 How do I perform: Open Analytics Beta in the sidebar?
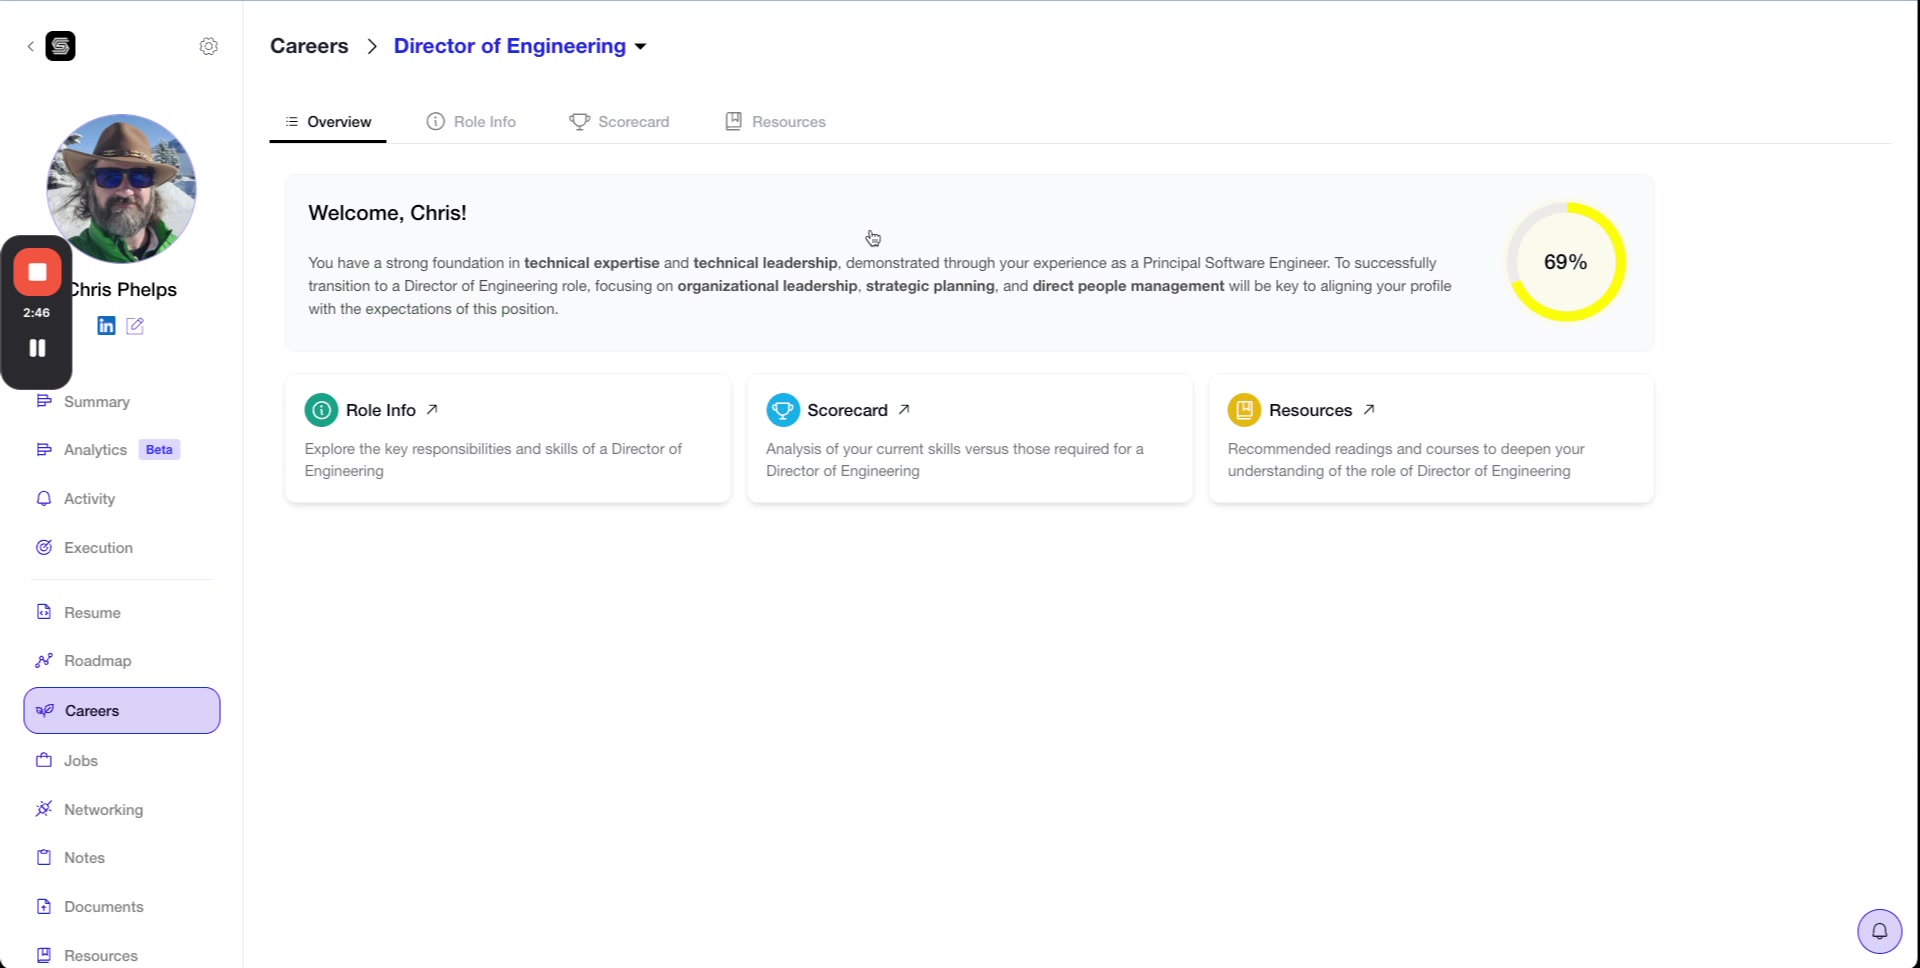(x=96, y=450)
